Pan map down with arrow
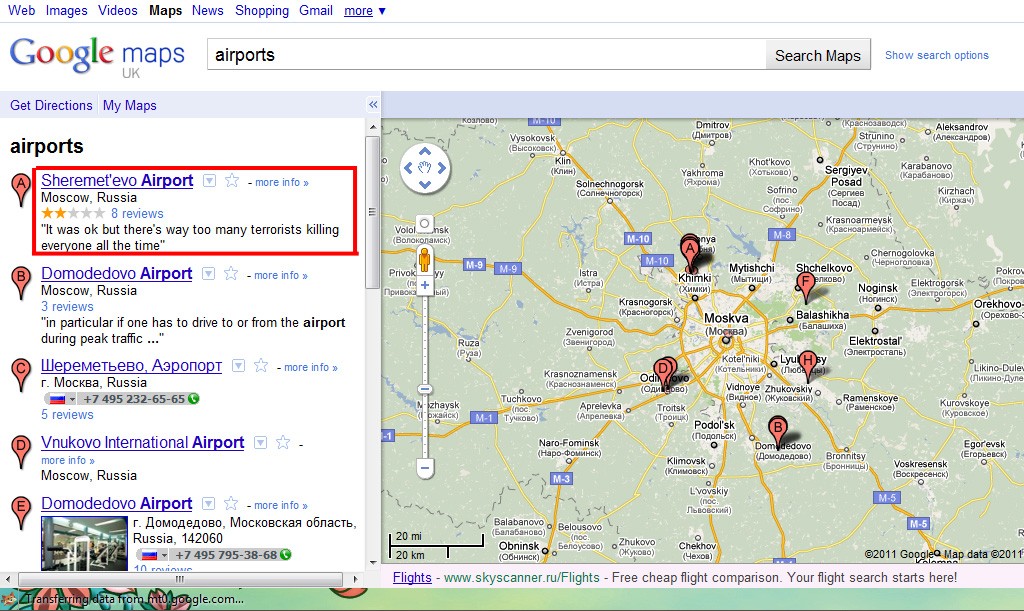The image size is (1024, 611). tap(424, 185)
